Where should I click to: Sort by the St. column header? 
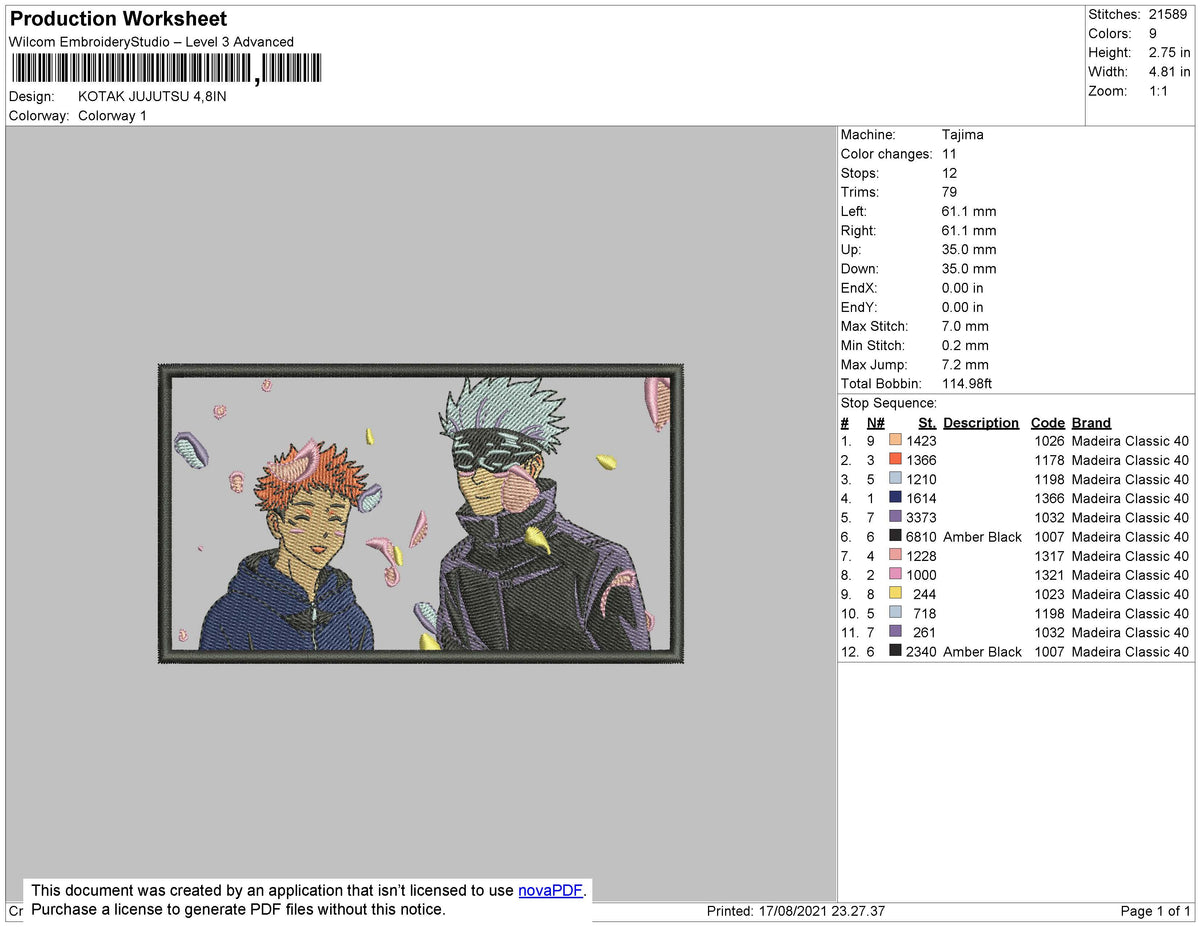click(x=926, y=422)
